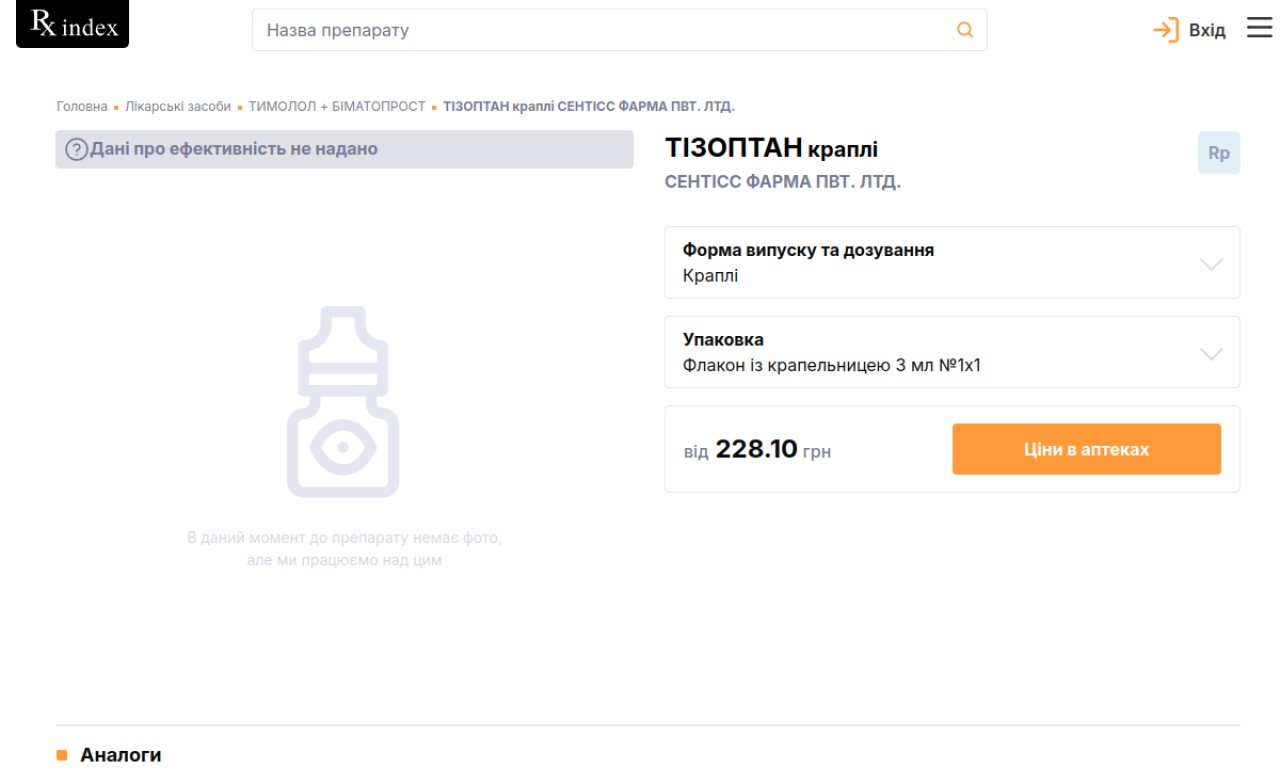Click the Вхід login link
1280x768 pixels.
click(1207, 30)
